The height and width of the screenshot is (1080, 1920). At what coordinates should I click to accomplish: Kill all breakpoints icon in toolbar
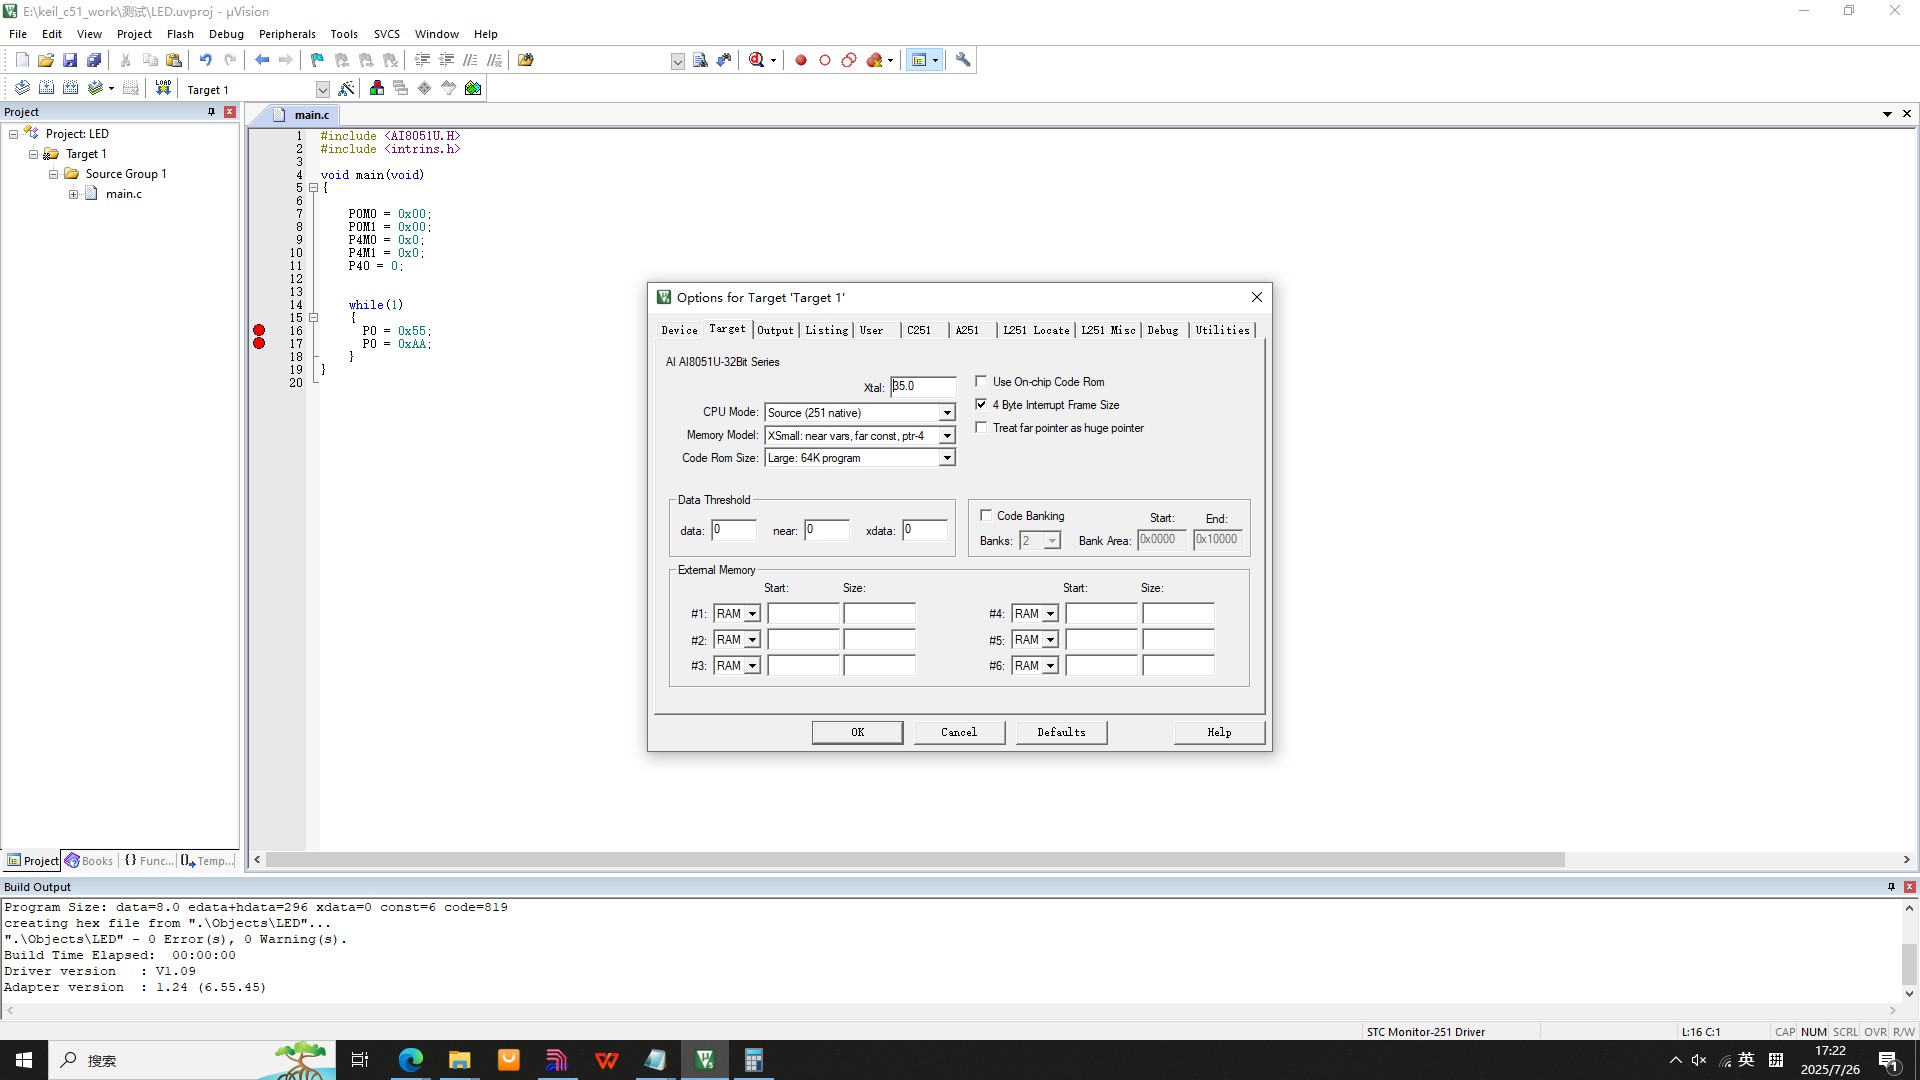875,60
